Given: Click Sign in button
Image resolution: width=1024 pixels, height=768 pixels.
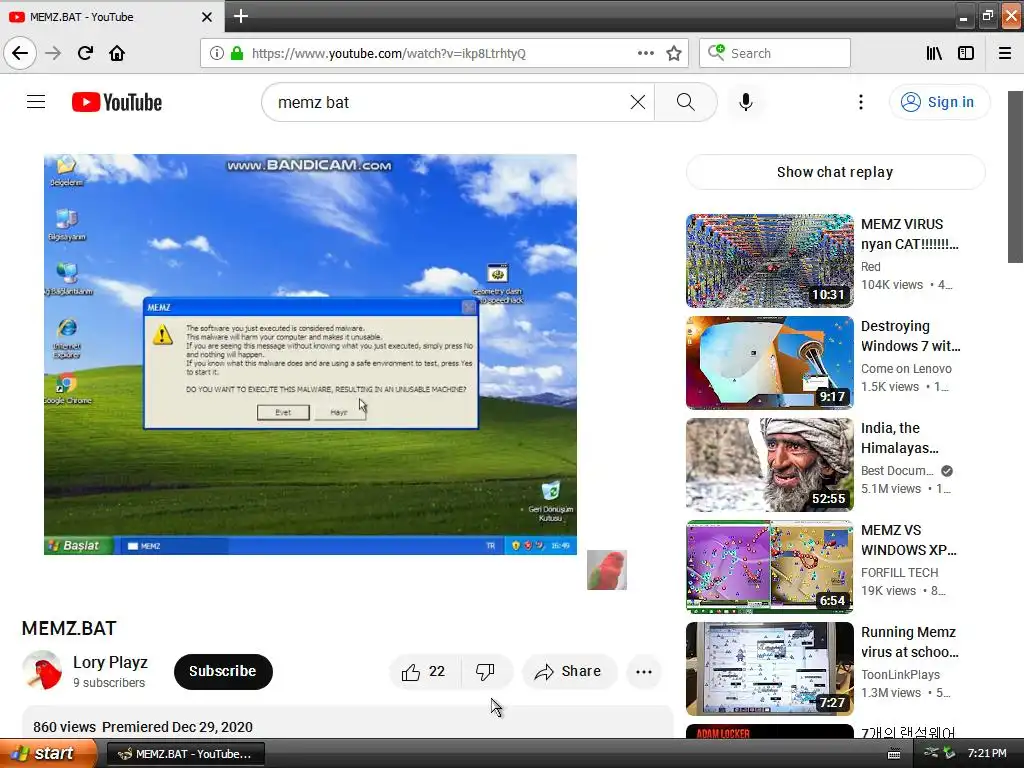Looking at the screenshot, I should pyautogui.click(x=939, y=102).
